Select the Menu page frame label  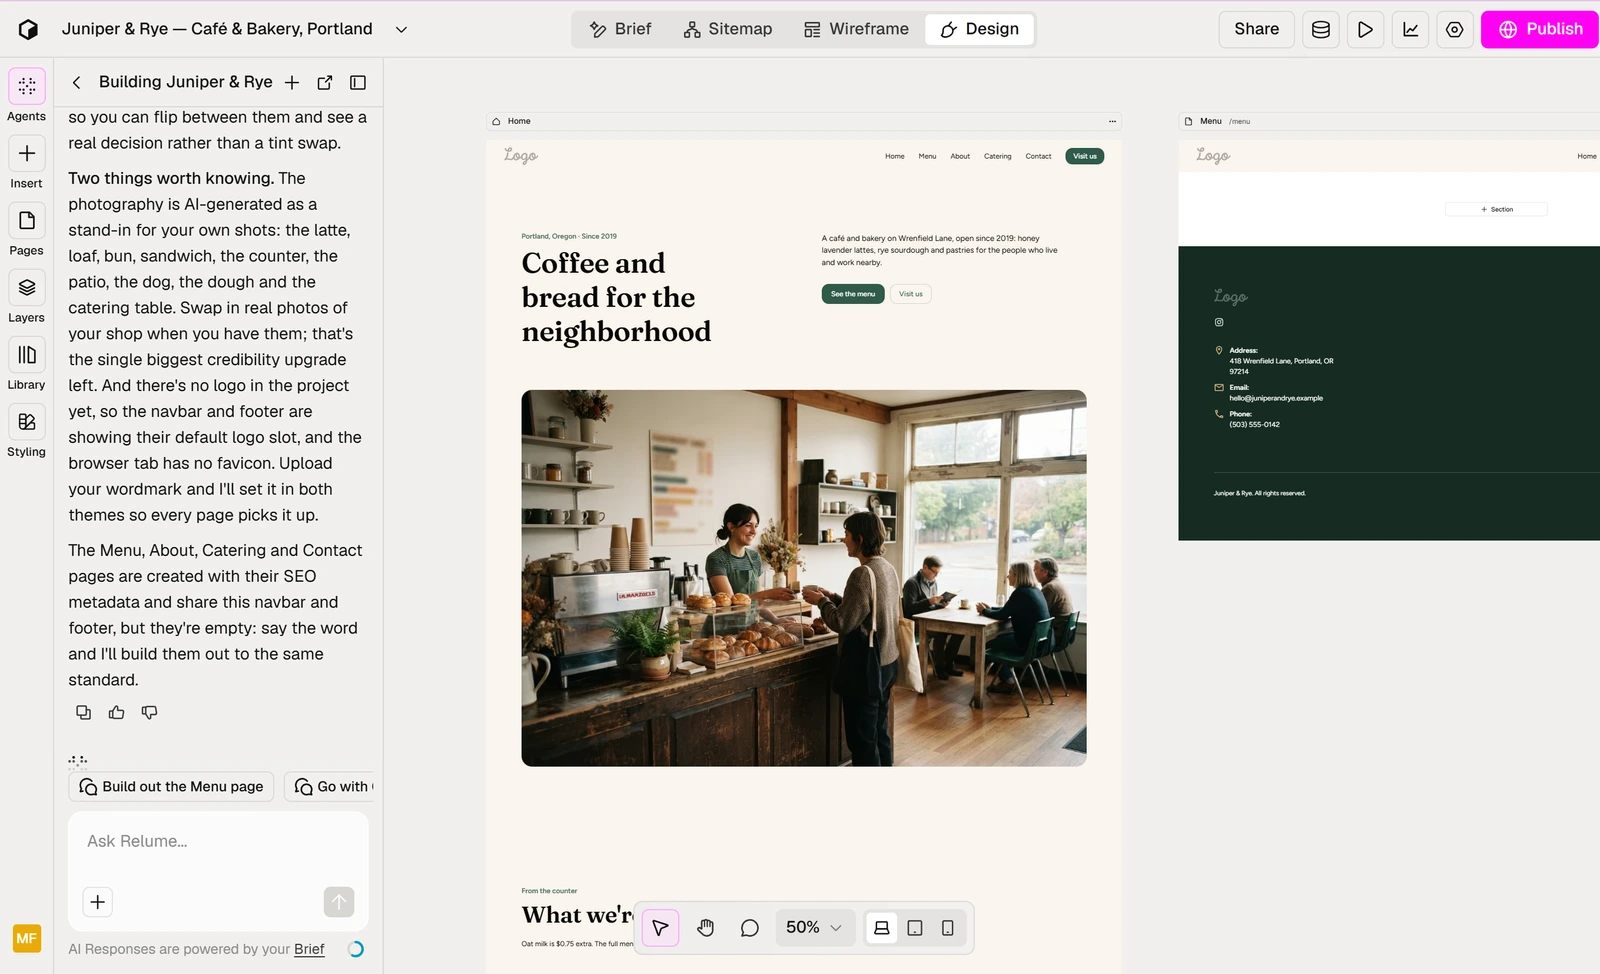[x=1211, y=121]
